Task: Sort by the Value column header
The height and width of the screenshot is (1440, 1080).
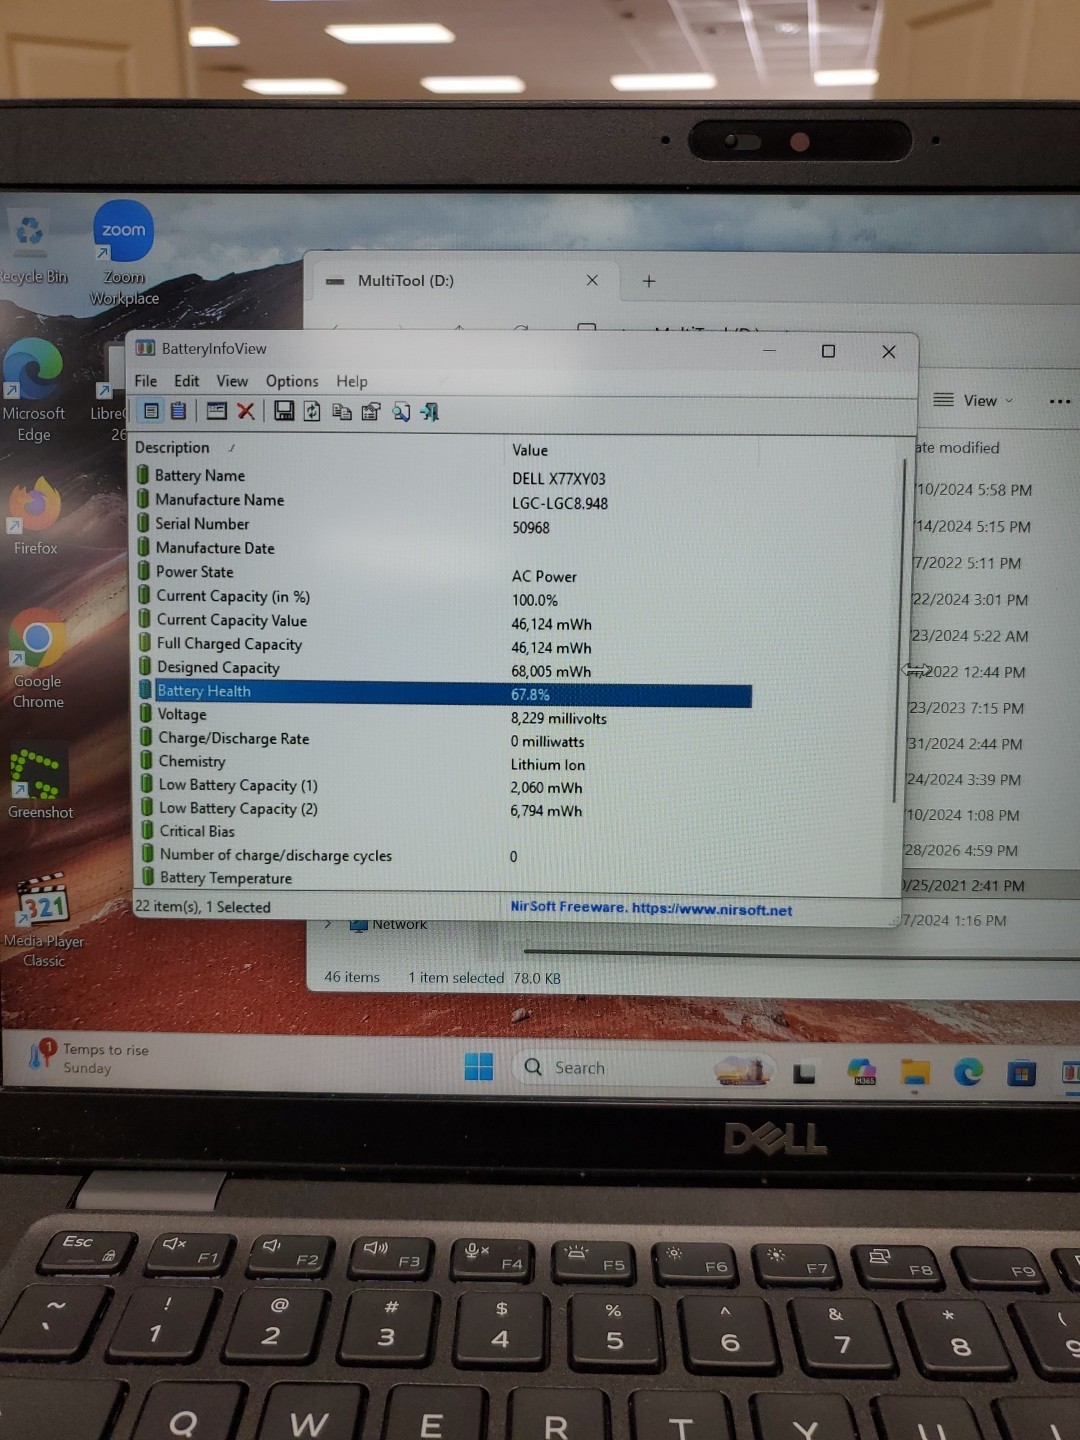Action: 530,450
